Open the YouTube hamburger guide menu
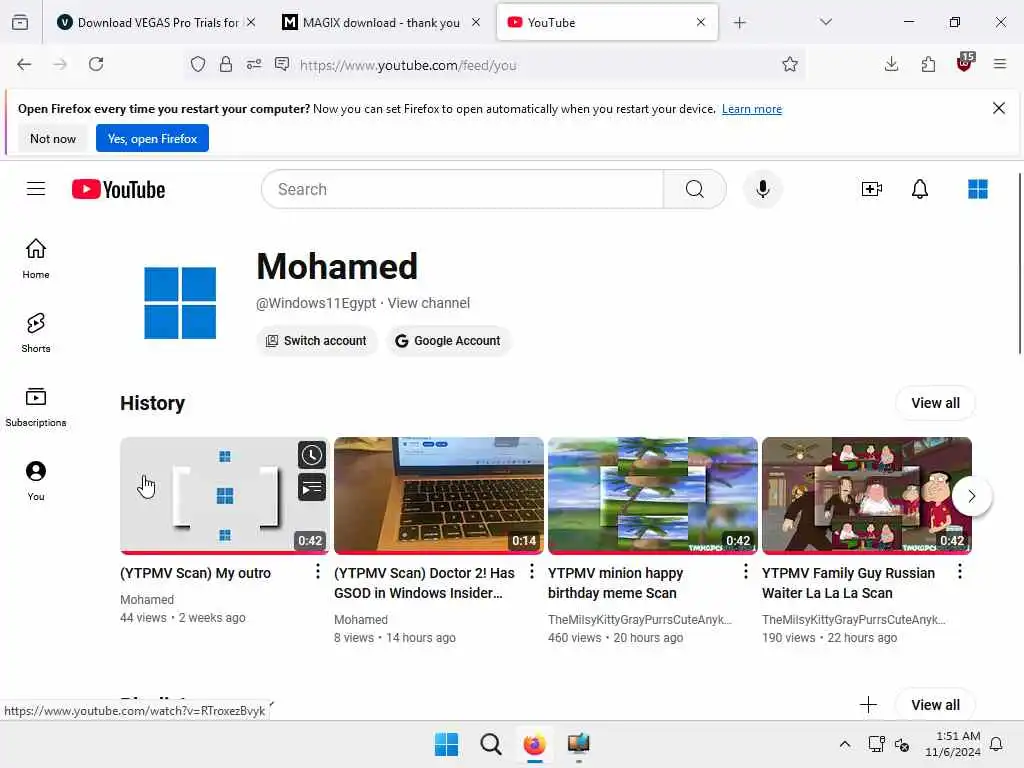The width and height of the screenshot is (1024, 768). tap(36, 189)
